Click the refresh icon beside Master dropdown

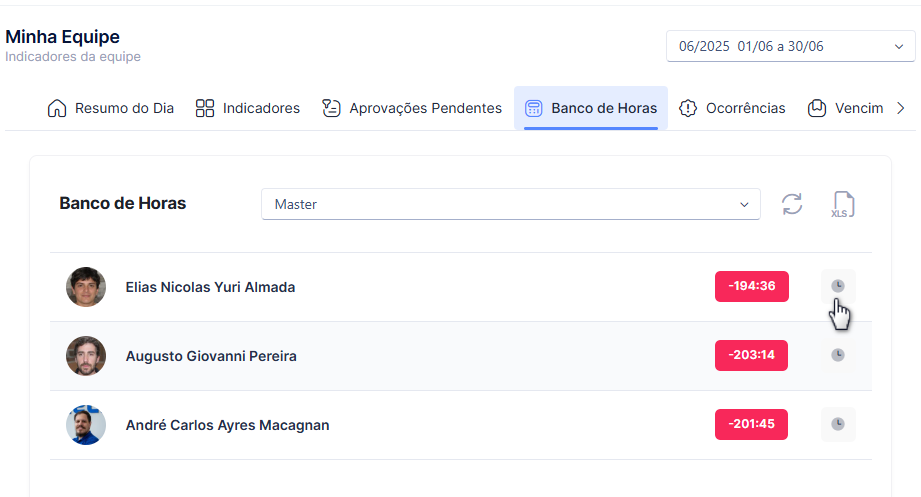point(792,204)
